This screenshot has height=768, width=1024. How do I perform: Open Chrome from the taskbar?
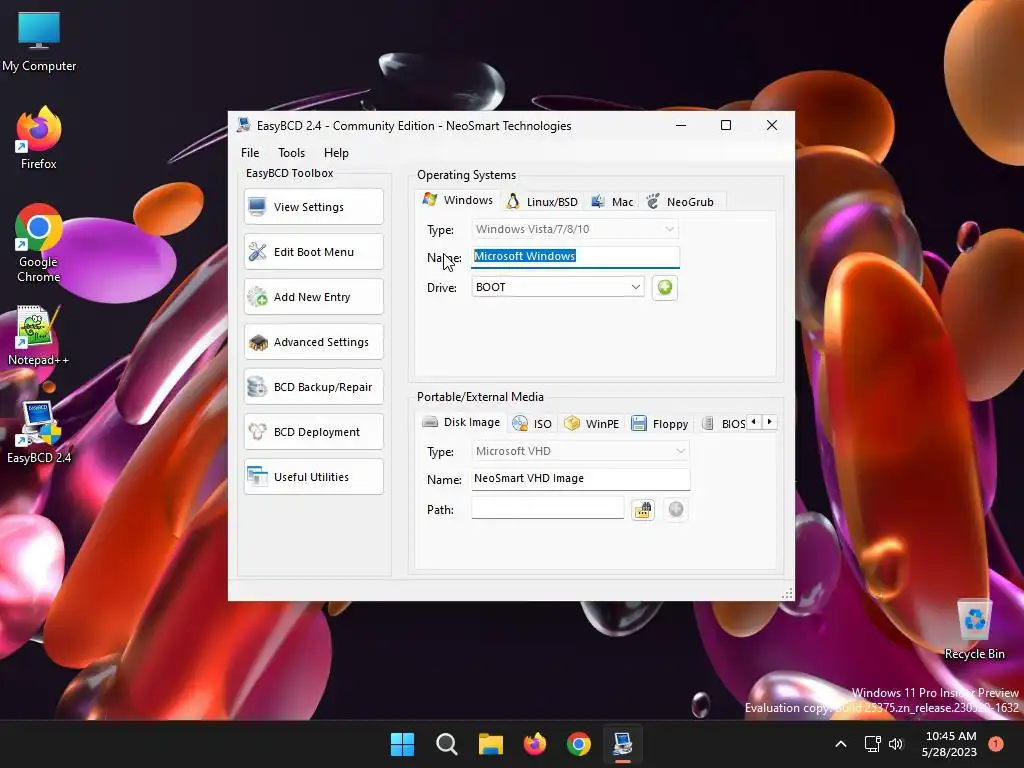click(579, 744)
